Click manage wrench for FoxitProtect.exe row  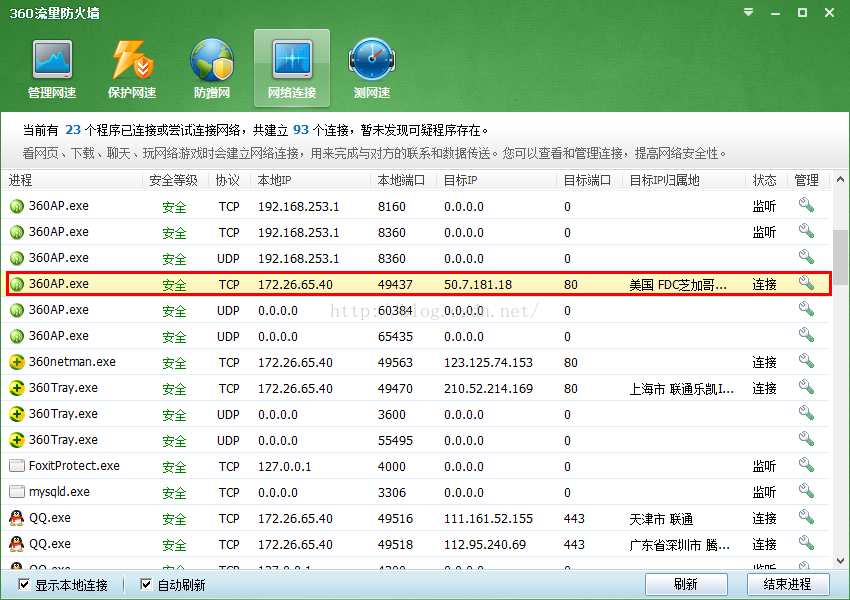pos(806,466)
